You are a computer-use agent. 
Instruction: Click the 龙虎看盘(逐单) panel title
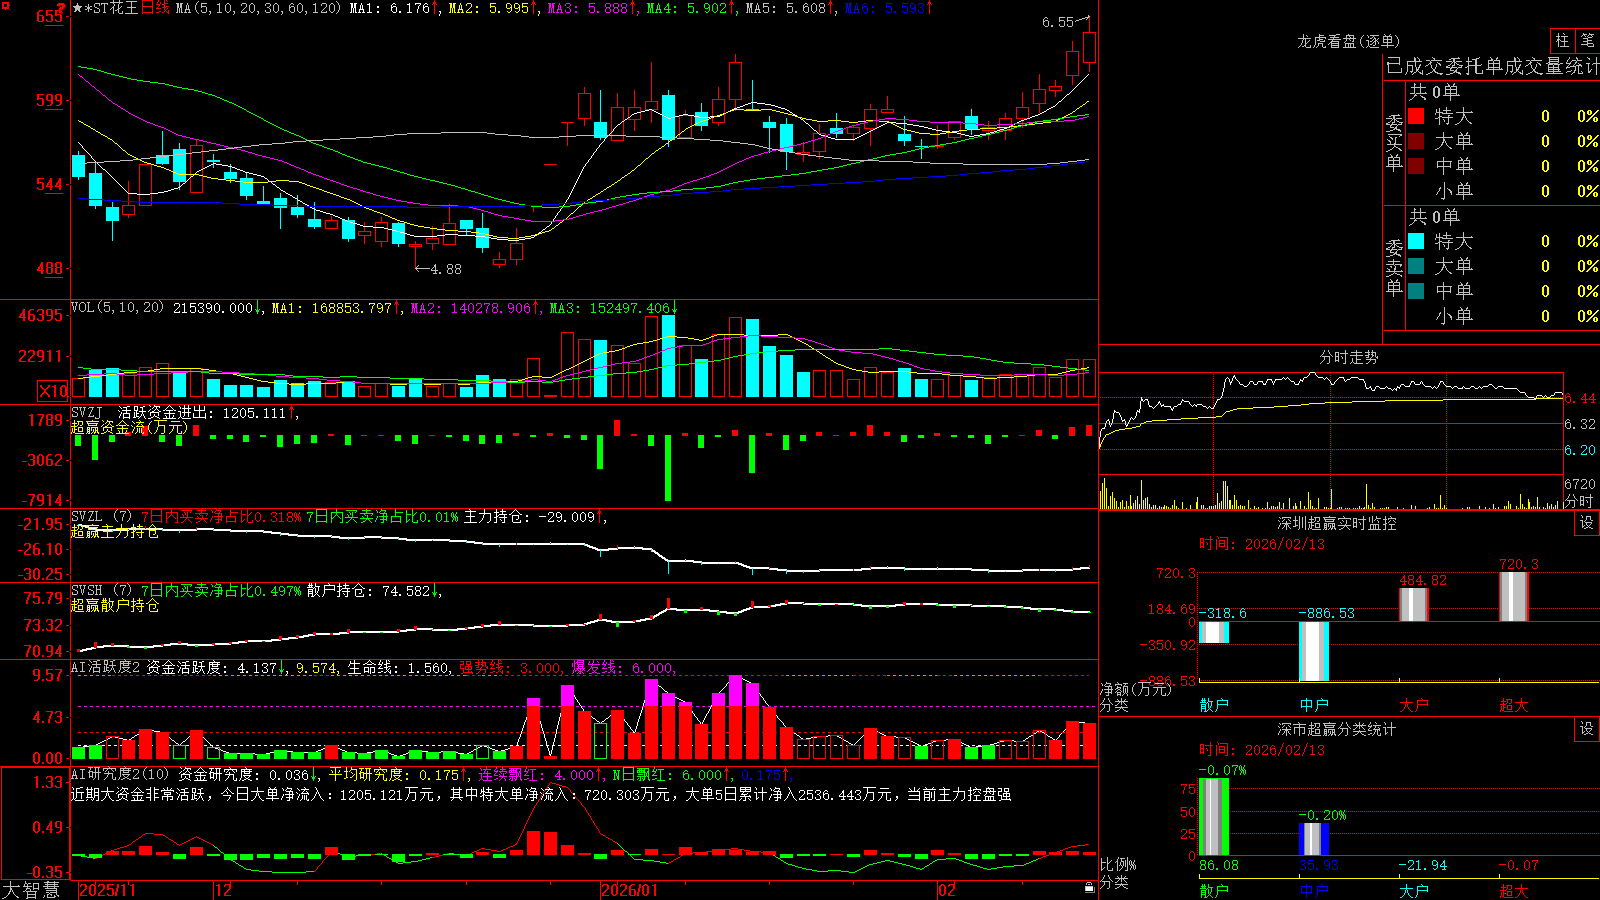click(x=1348, y=41)
